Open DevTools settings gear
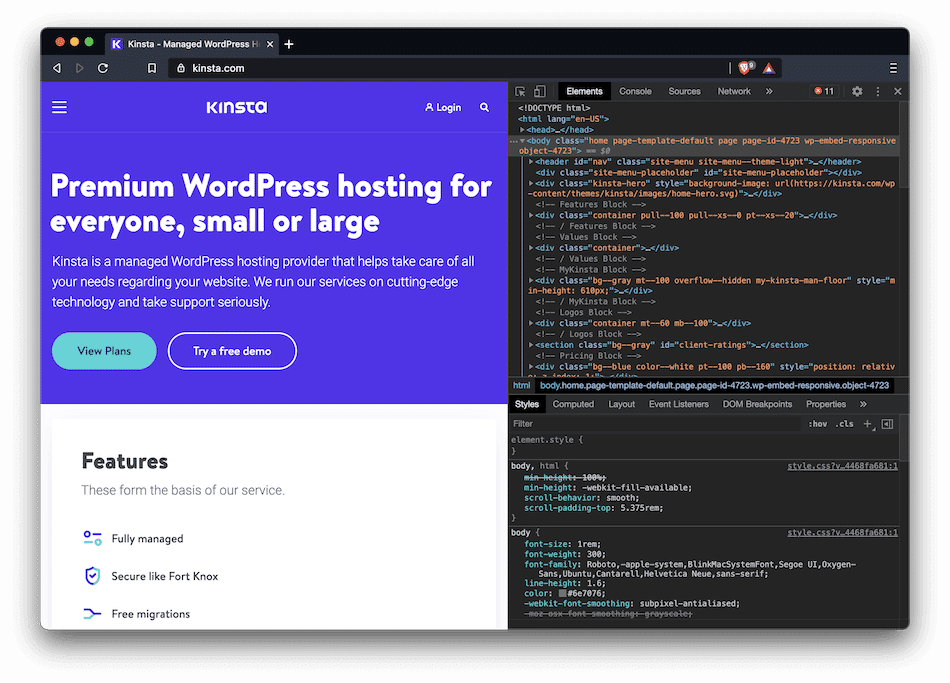The height and width of the screenshot is (683, 950). click(857, 91)
